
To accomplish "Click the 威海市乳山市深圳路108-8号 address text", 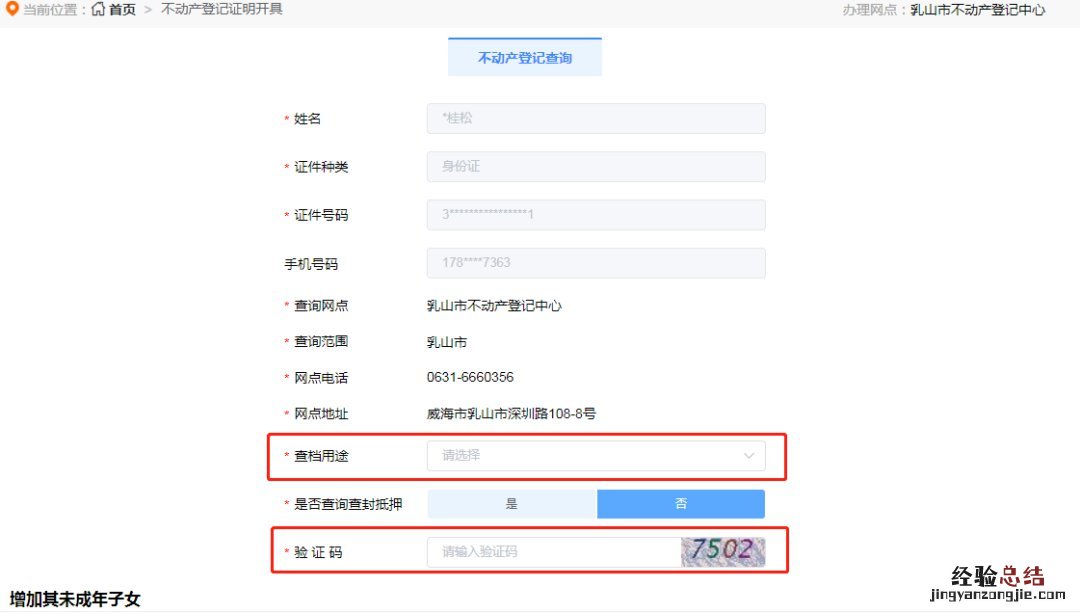I will click(x=511, y=414).
